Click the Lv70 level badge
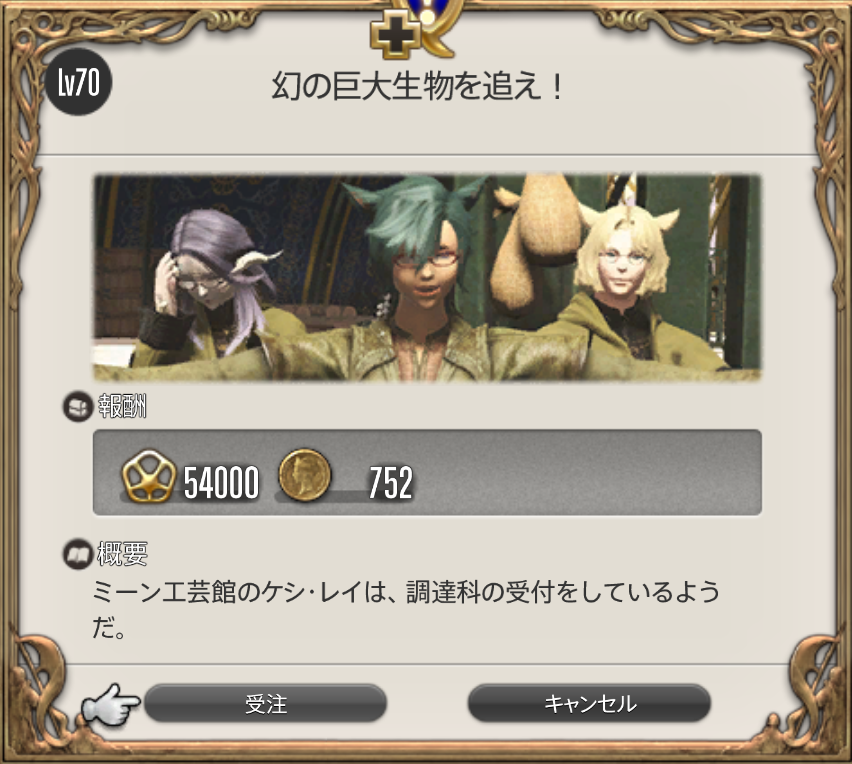This screenshot has height=764, width=852. (79, 82)
